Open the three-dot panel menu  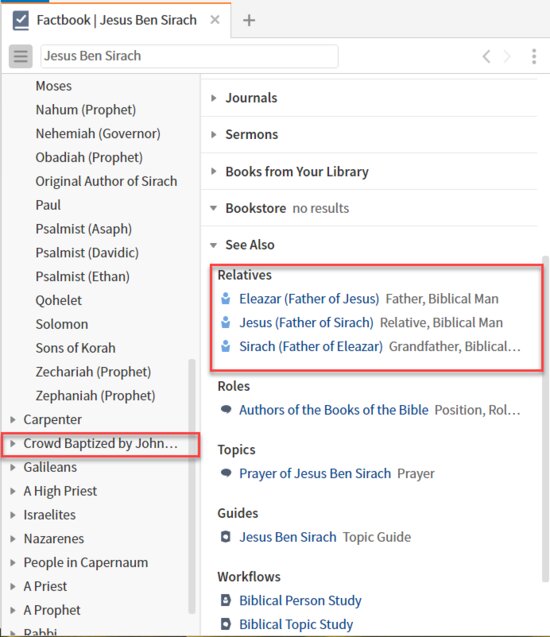click(x=534, y=56)
